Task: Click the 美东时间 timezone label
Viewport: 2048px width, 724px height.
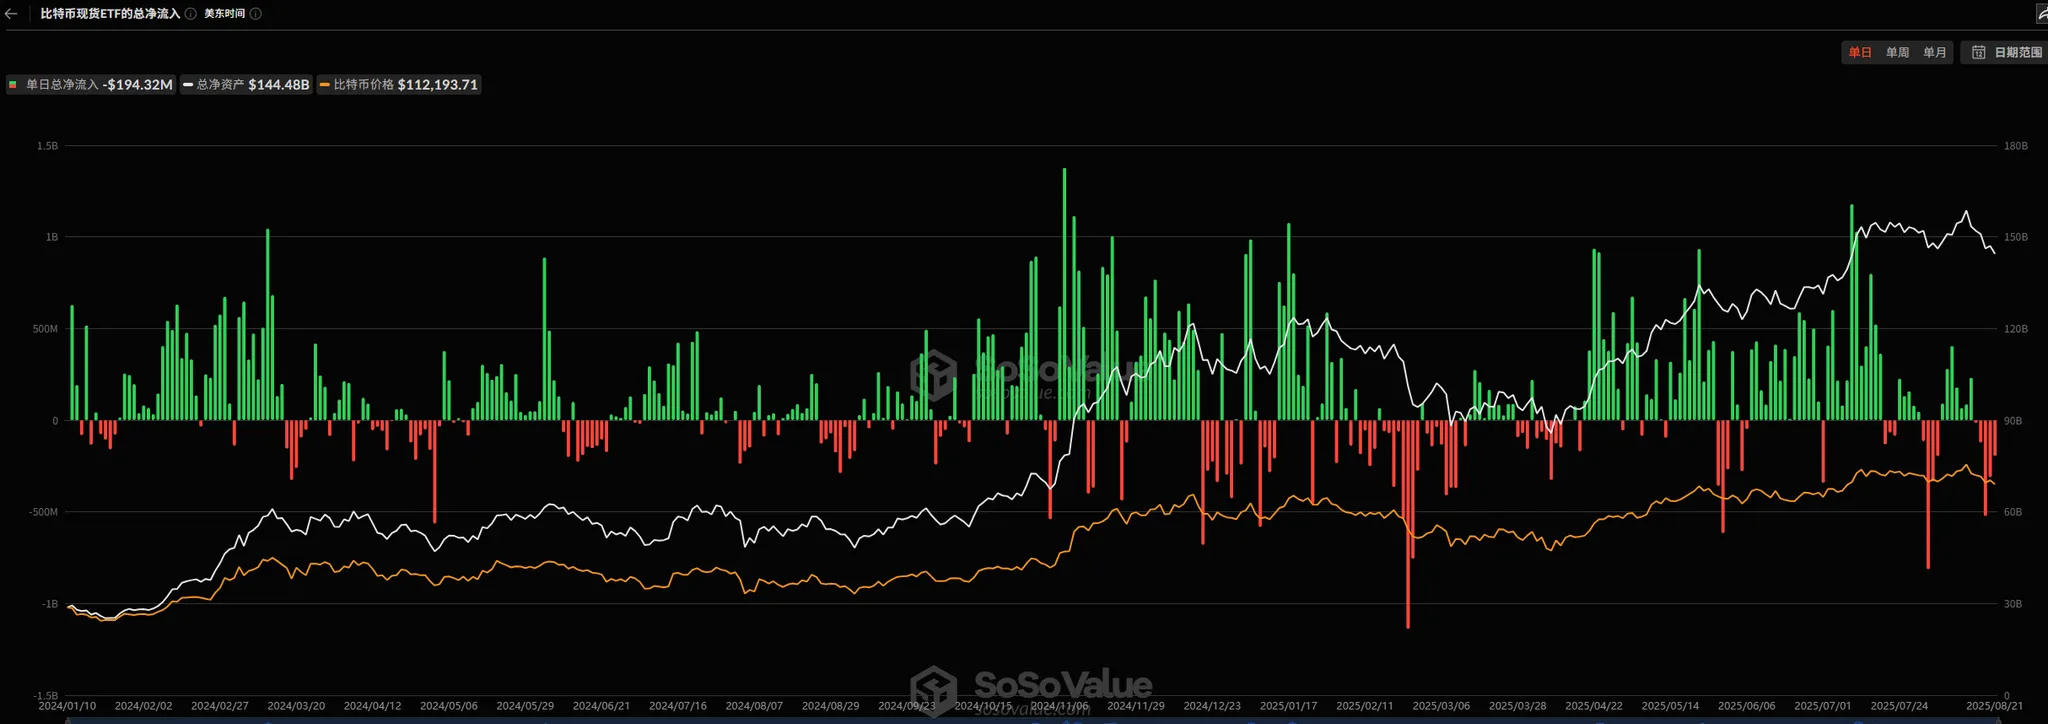Action: coord(224,14)
